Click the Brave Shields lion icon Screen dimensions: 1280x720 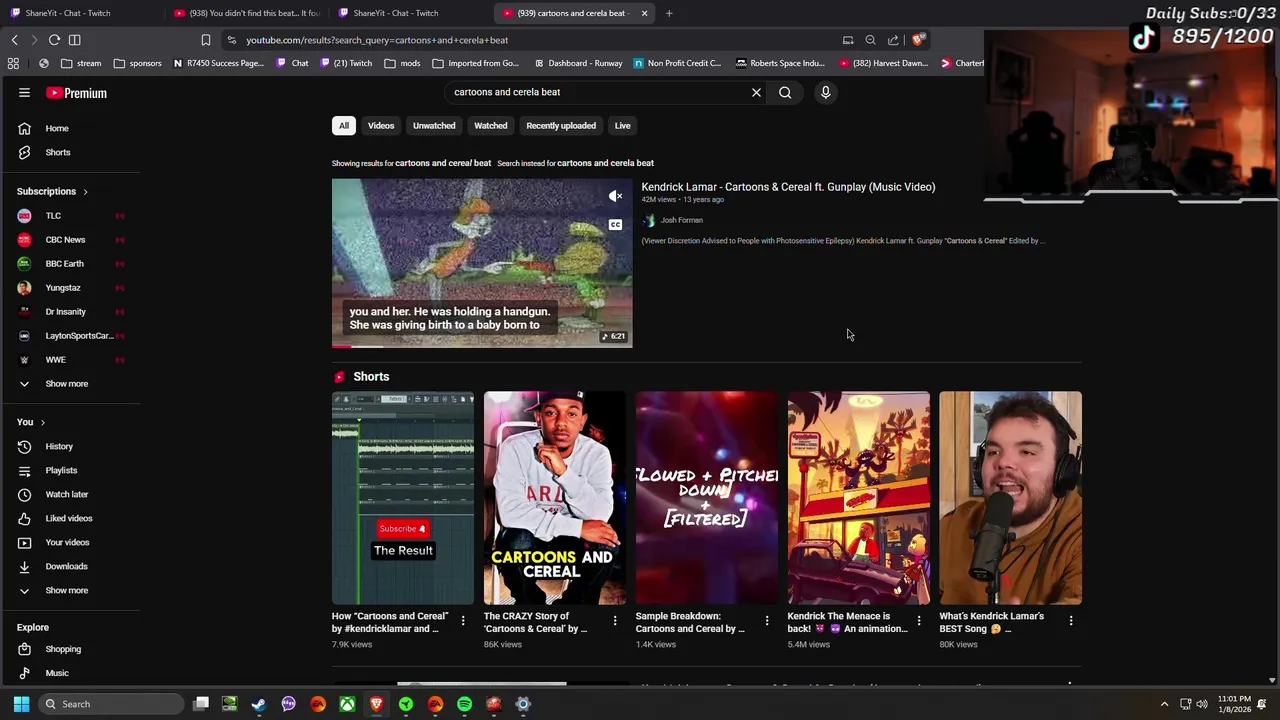(x=918, y=40)
